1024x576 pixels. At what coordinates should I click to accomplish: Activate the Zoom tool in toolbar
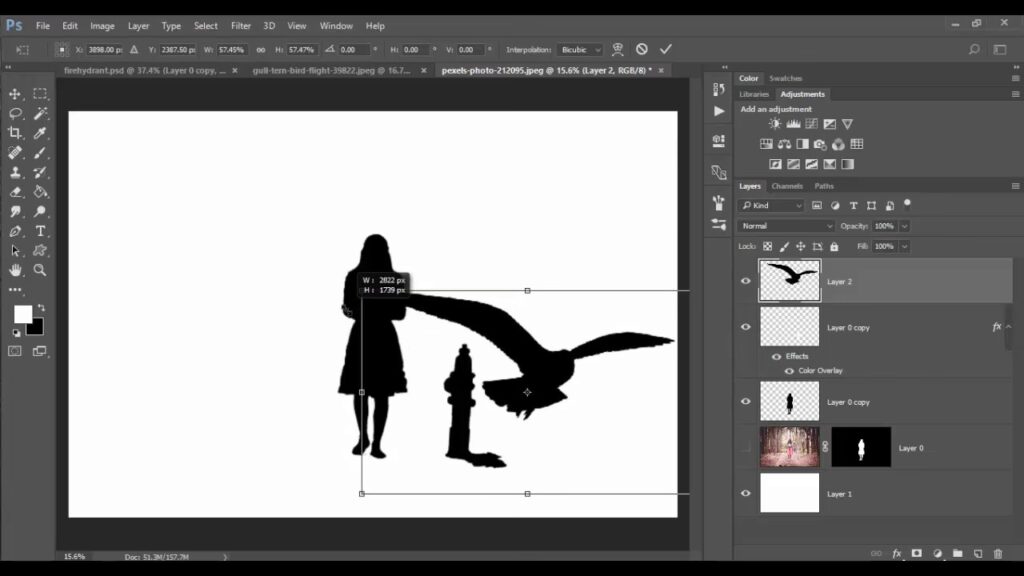[40, 270]
